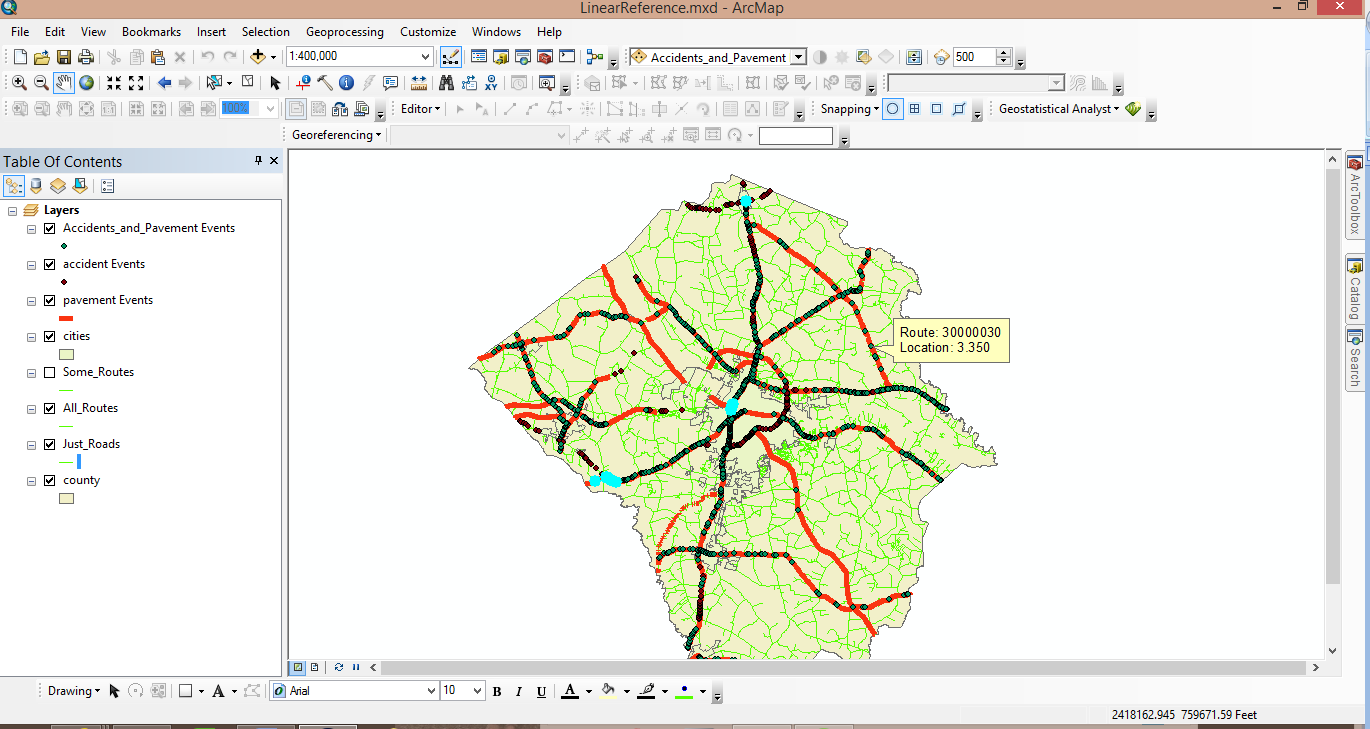
Task: Click the Find binoculars icon
Action: 446,83
